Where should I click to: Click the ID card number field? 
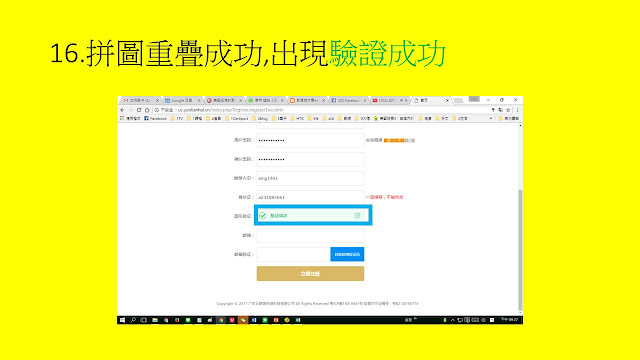tap(310, 197)
